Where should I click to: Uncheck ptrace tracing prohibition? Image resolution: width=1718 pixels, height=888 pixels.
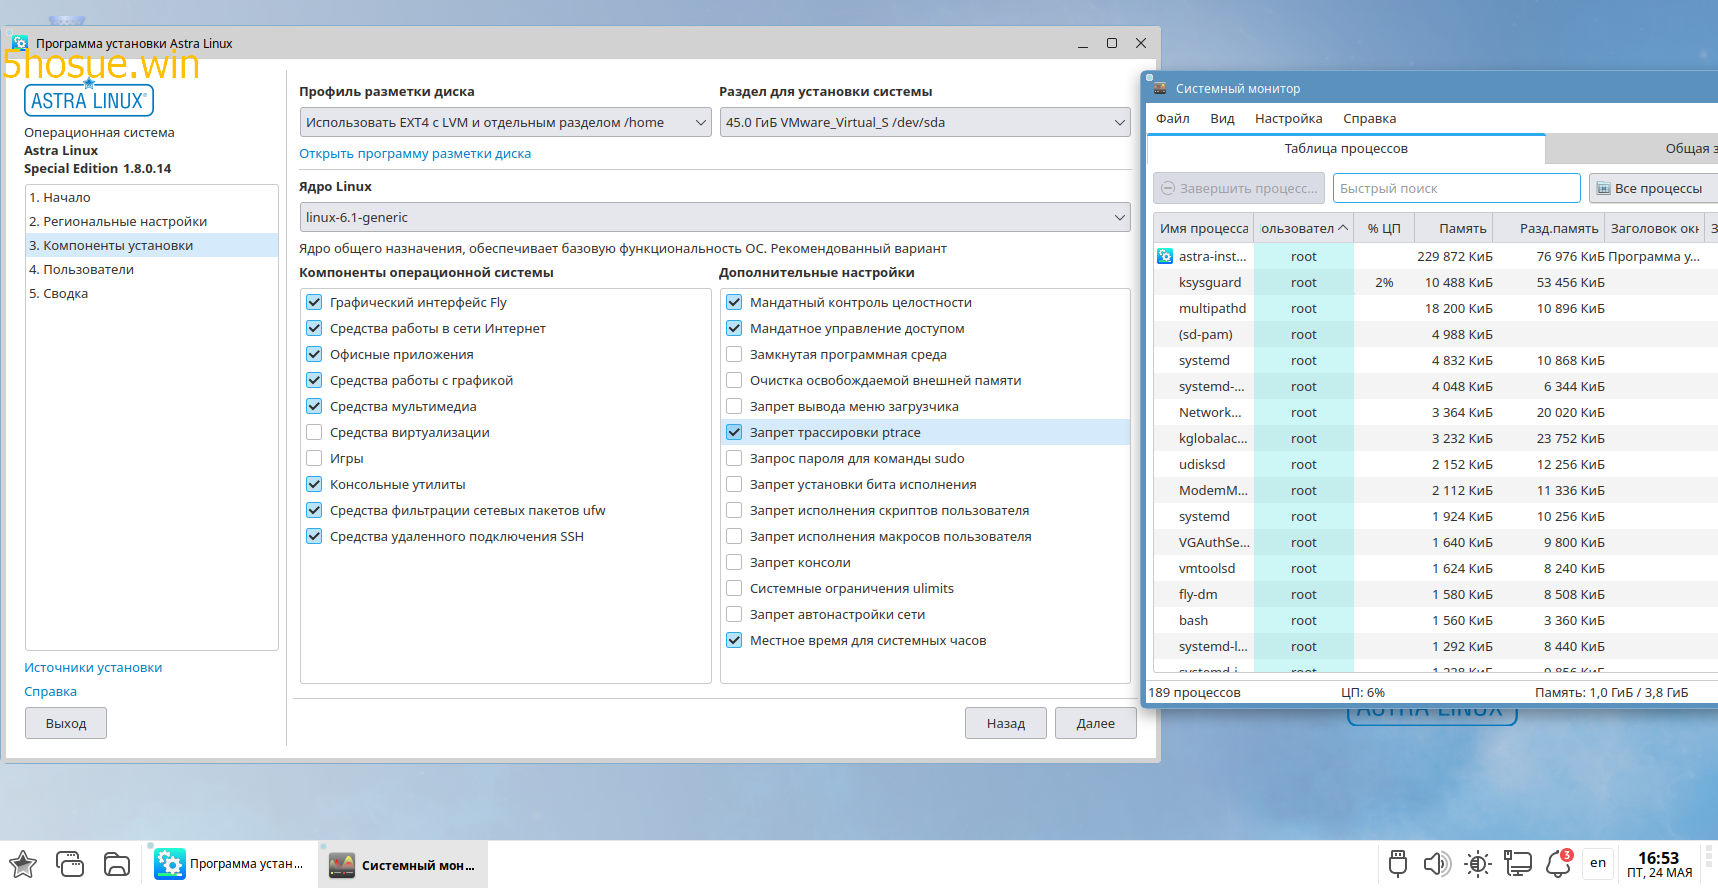(734, 432)
